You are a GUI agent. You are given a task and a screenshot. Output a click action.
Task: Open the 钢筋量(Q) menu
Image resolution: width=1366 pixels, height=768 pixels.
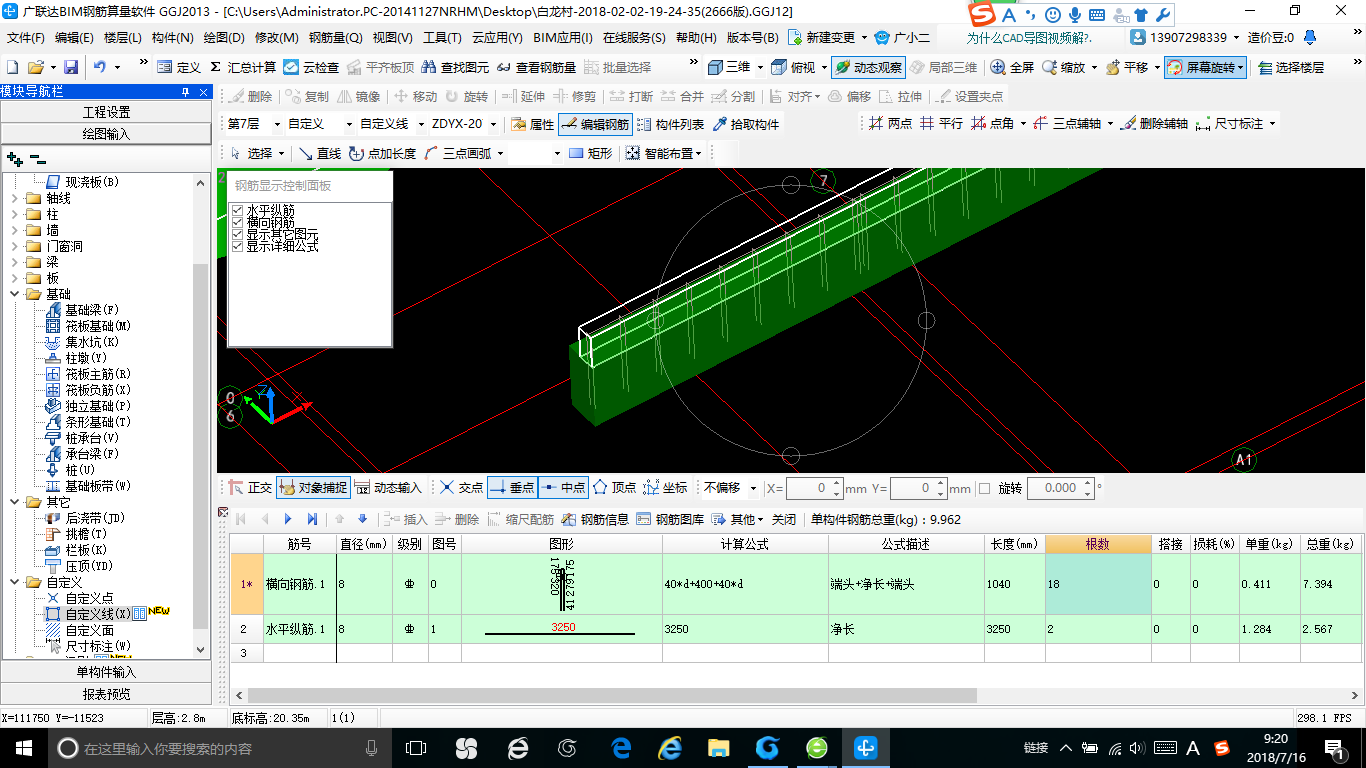[335, 37]
